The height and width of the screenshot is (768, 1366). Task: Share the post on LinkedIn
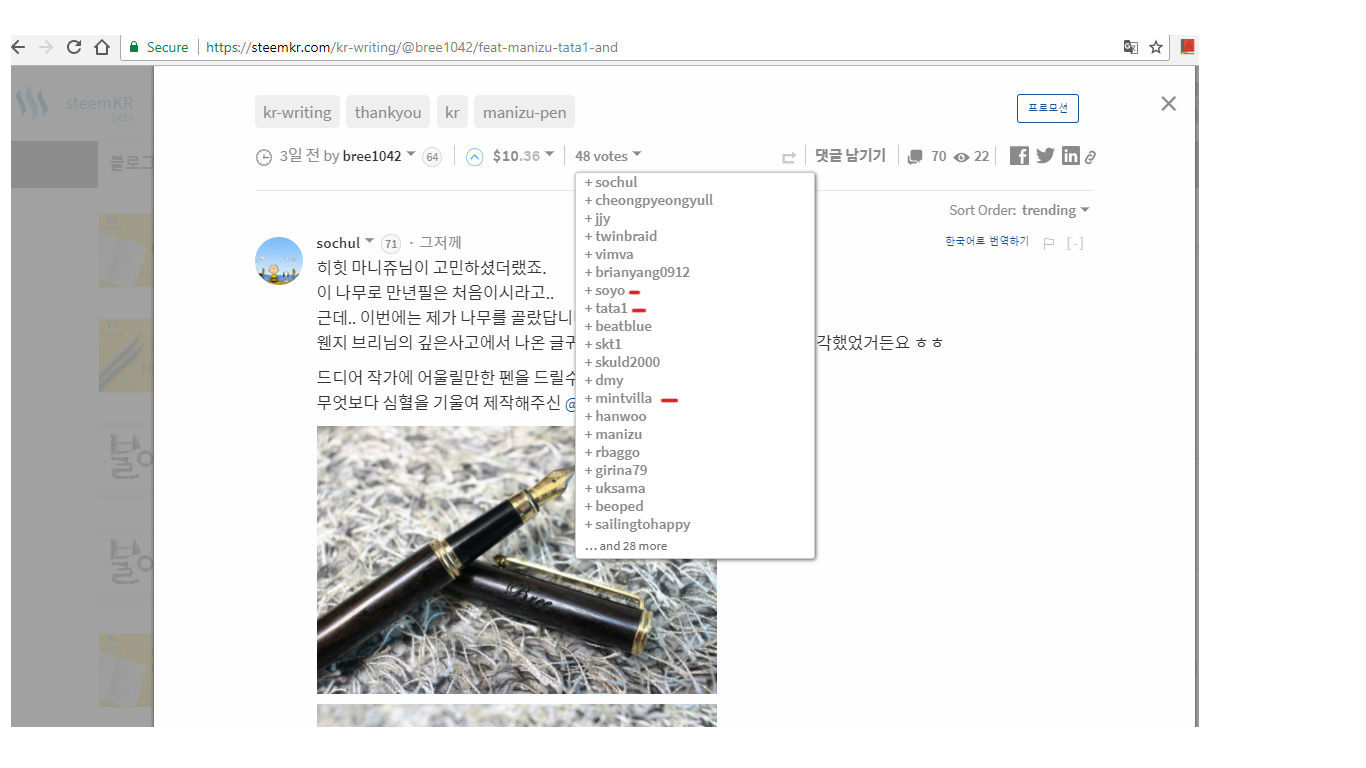(1070, 155)
